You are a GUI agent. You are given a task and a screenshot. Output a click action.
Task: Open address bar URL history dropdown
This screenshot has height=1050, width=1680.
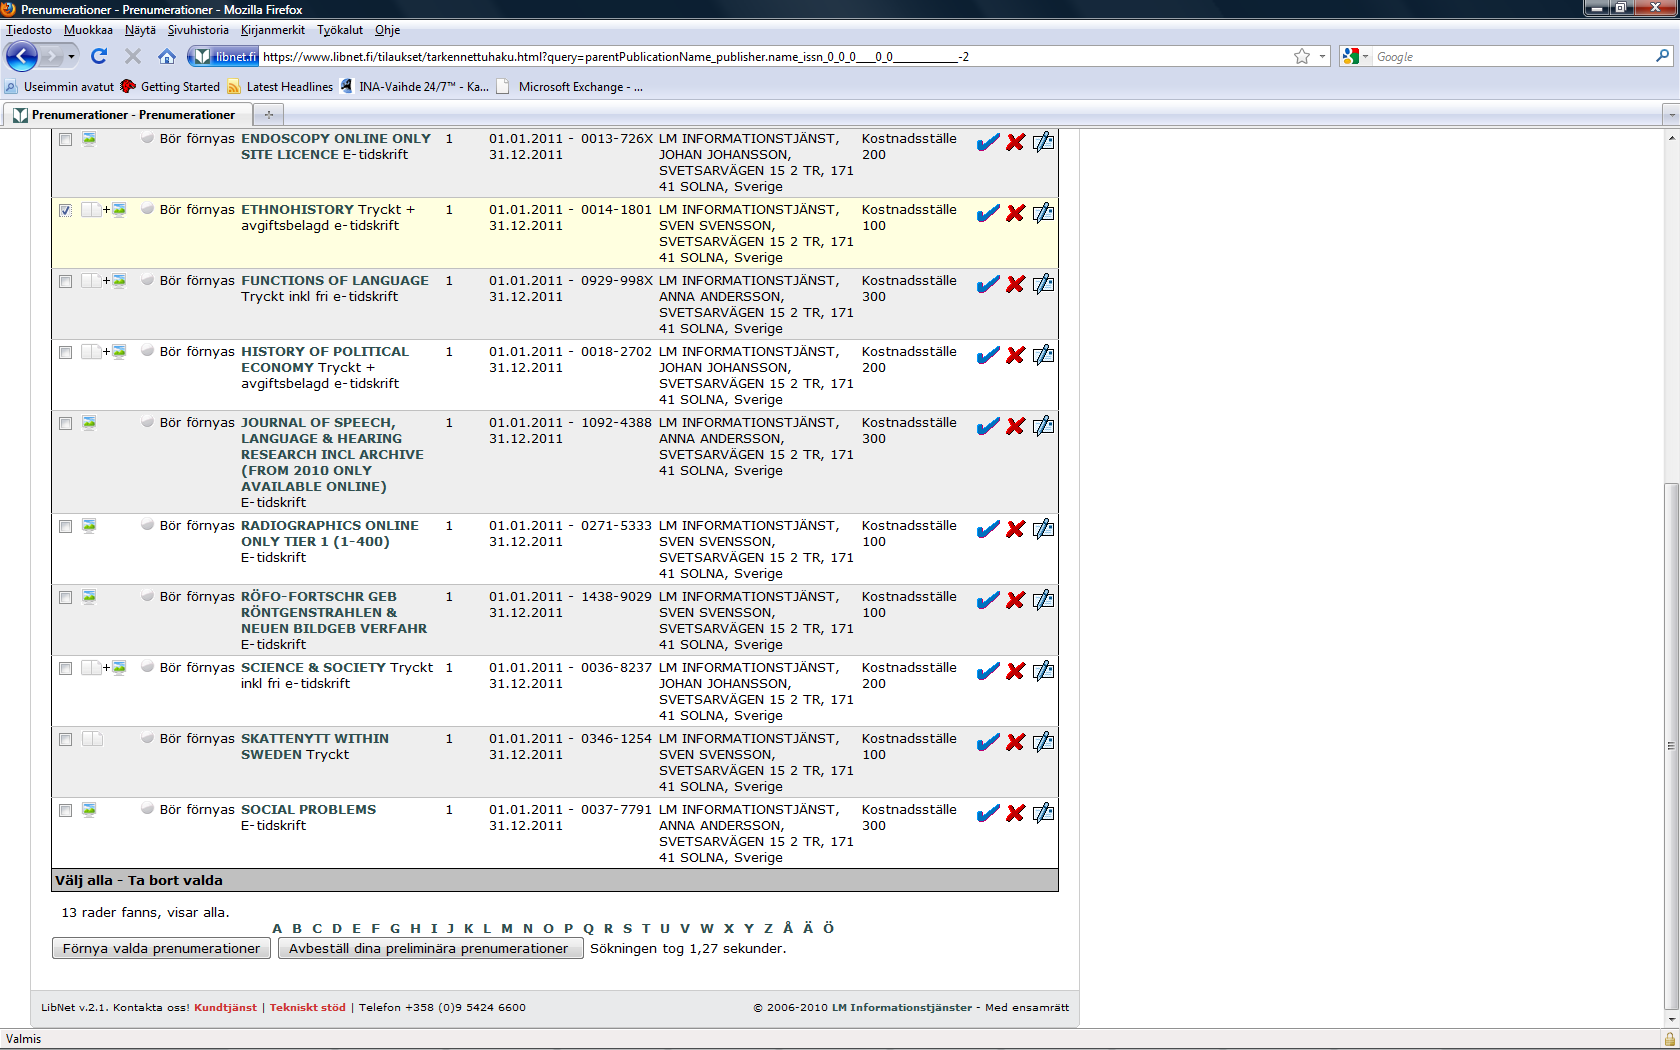pos(1322,57)
